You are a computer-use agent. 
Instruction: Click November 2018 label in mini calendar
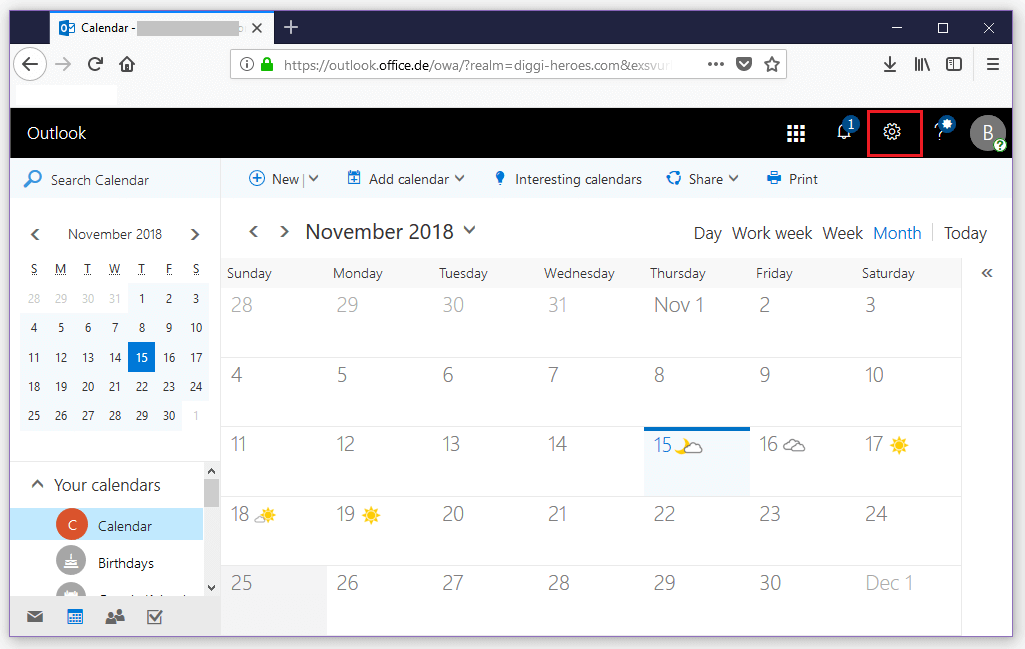[115, 234]
